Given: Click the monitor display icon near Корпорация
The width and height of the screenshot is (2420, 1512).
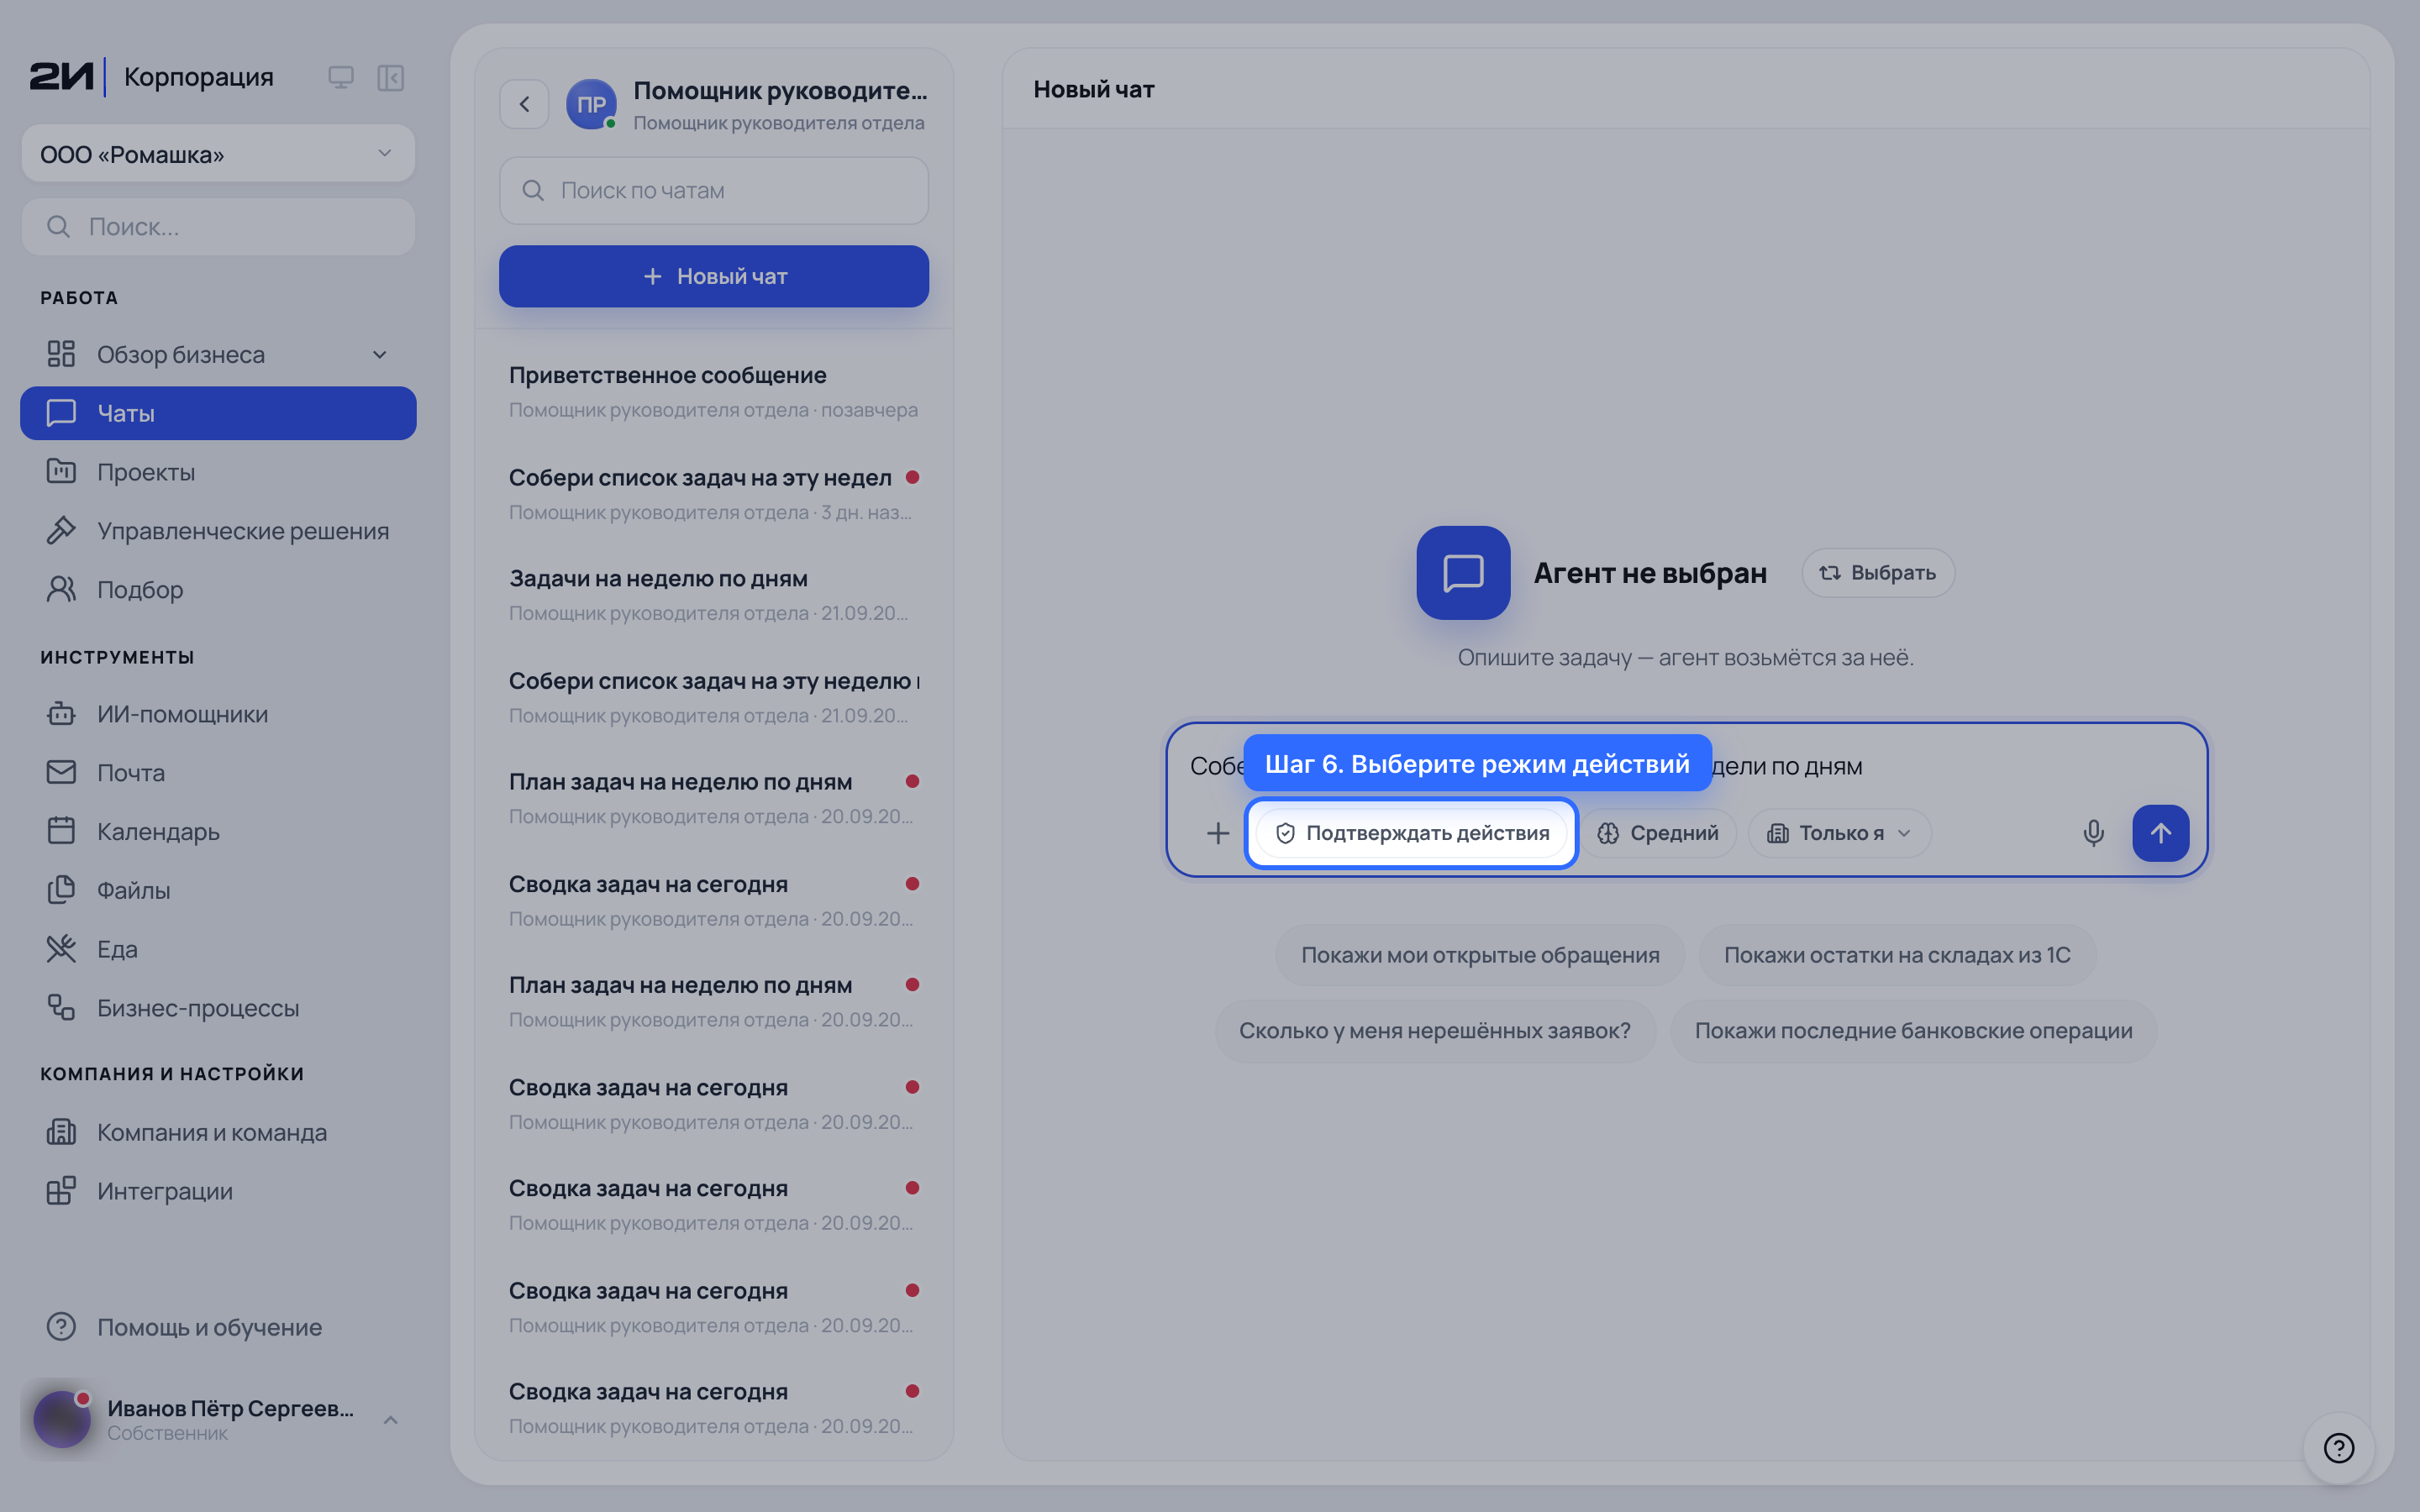Looking at the screenshot, I should (341, 77).
